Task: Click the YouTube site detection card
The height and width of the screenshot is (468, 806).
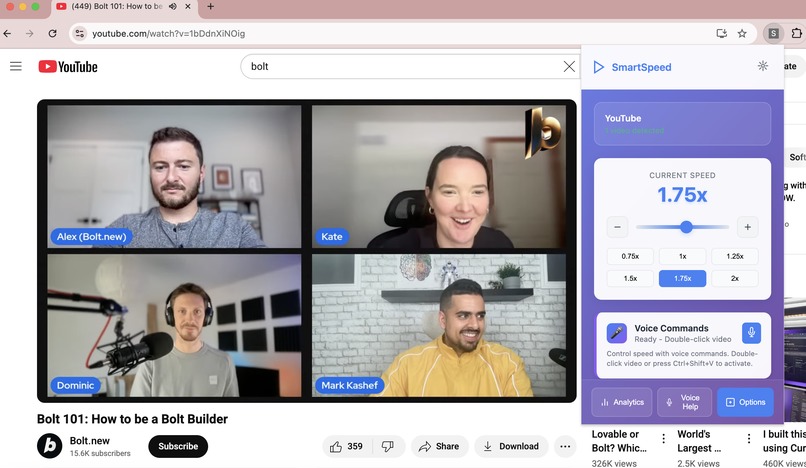Action: point(682,124)
